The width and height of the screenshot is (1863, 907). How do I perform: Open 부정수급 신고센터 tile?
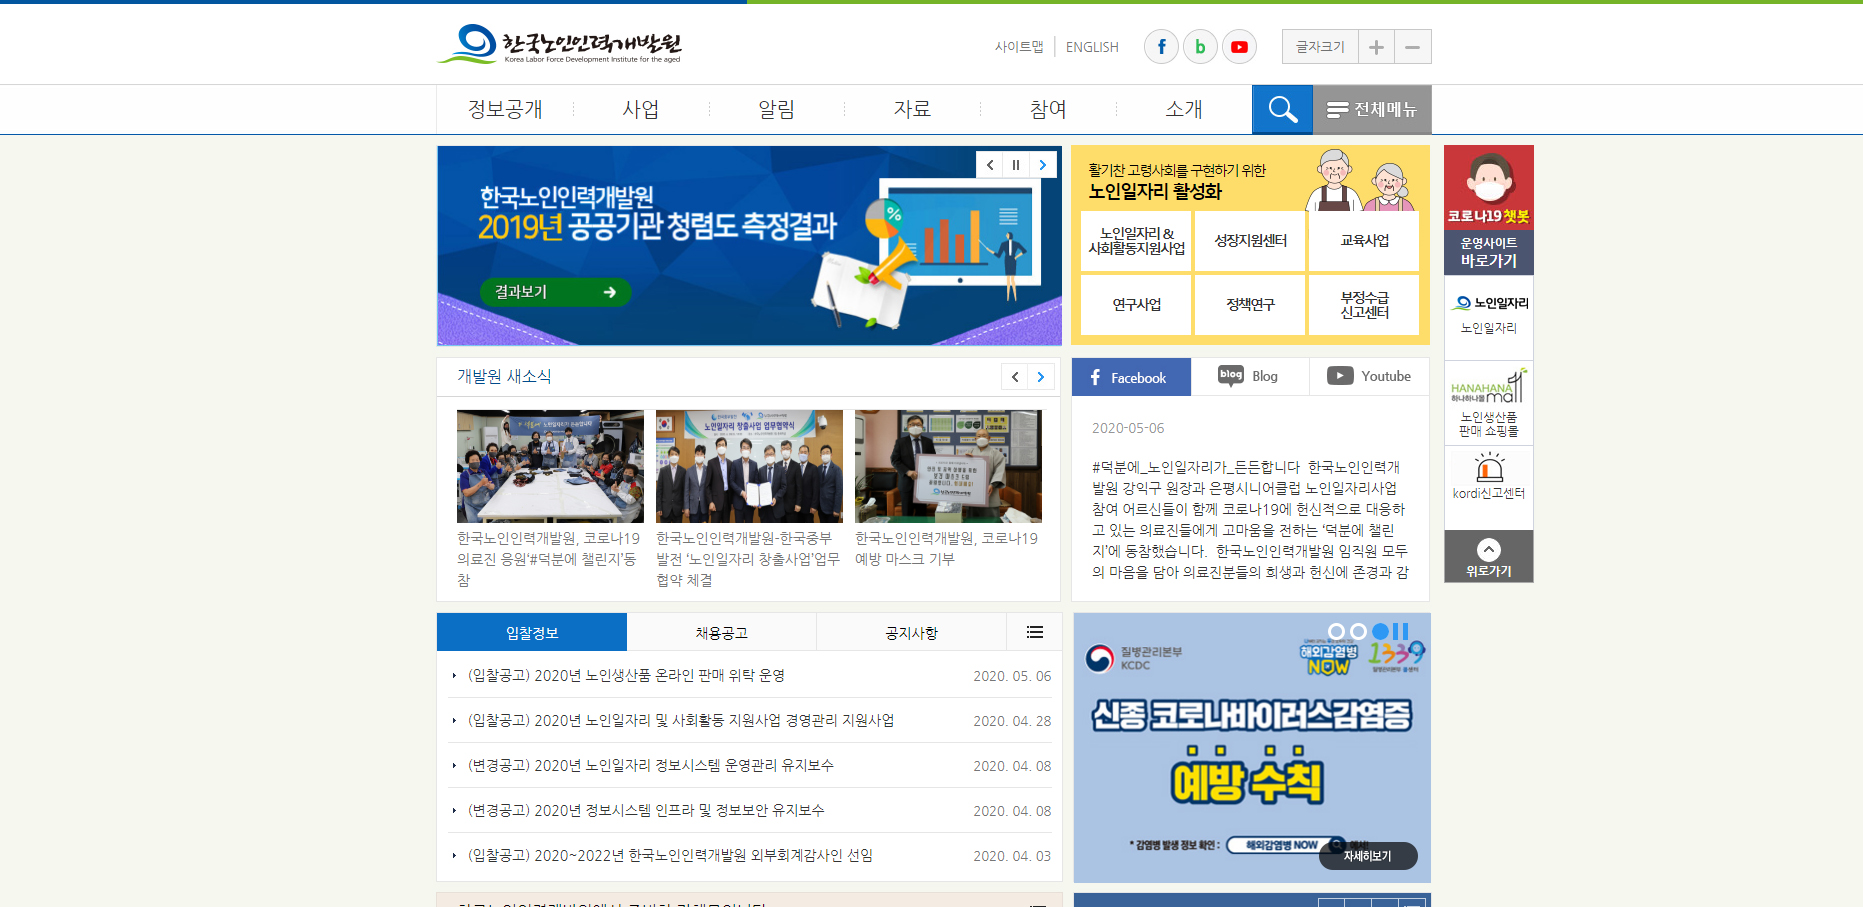(x=1364, y=305)
